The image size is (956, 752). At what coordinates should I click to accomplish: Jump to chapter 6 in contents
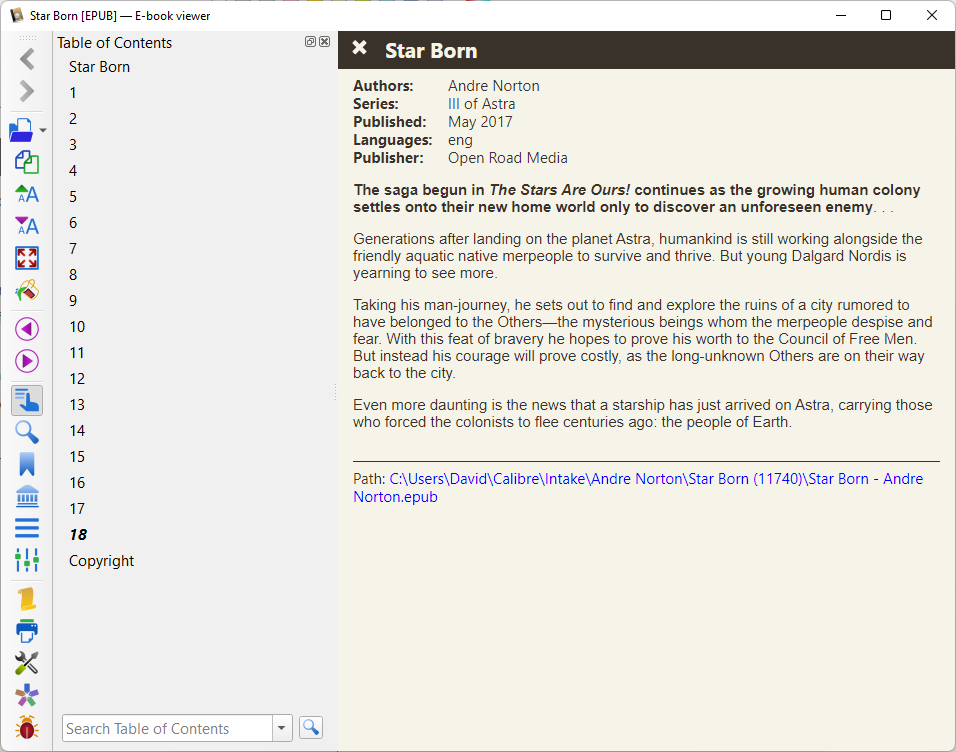tap(73, 223)
